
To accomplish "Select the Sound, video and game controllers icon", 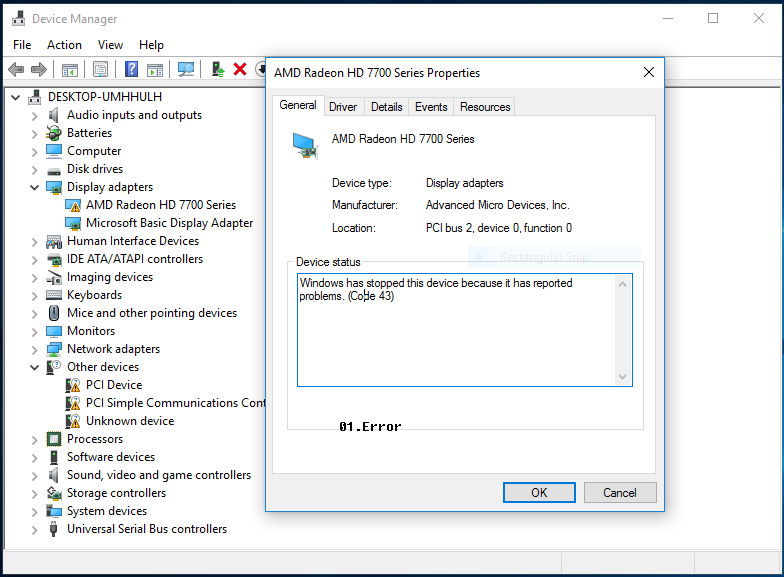I will [x=54, y=475].
